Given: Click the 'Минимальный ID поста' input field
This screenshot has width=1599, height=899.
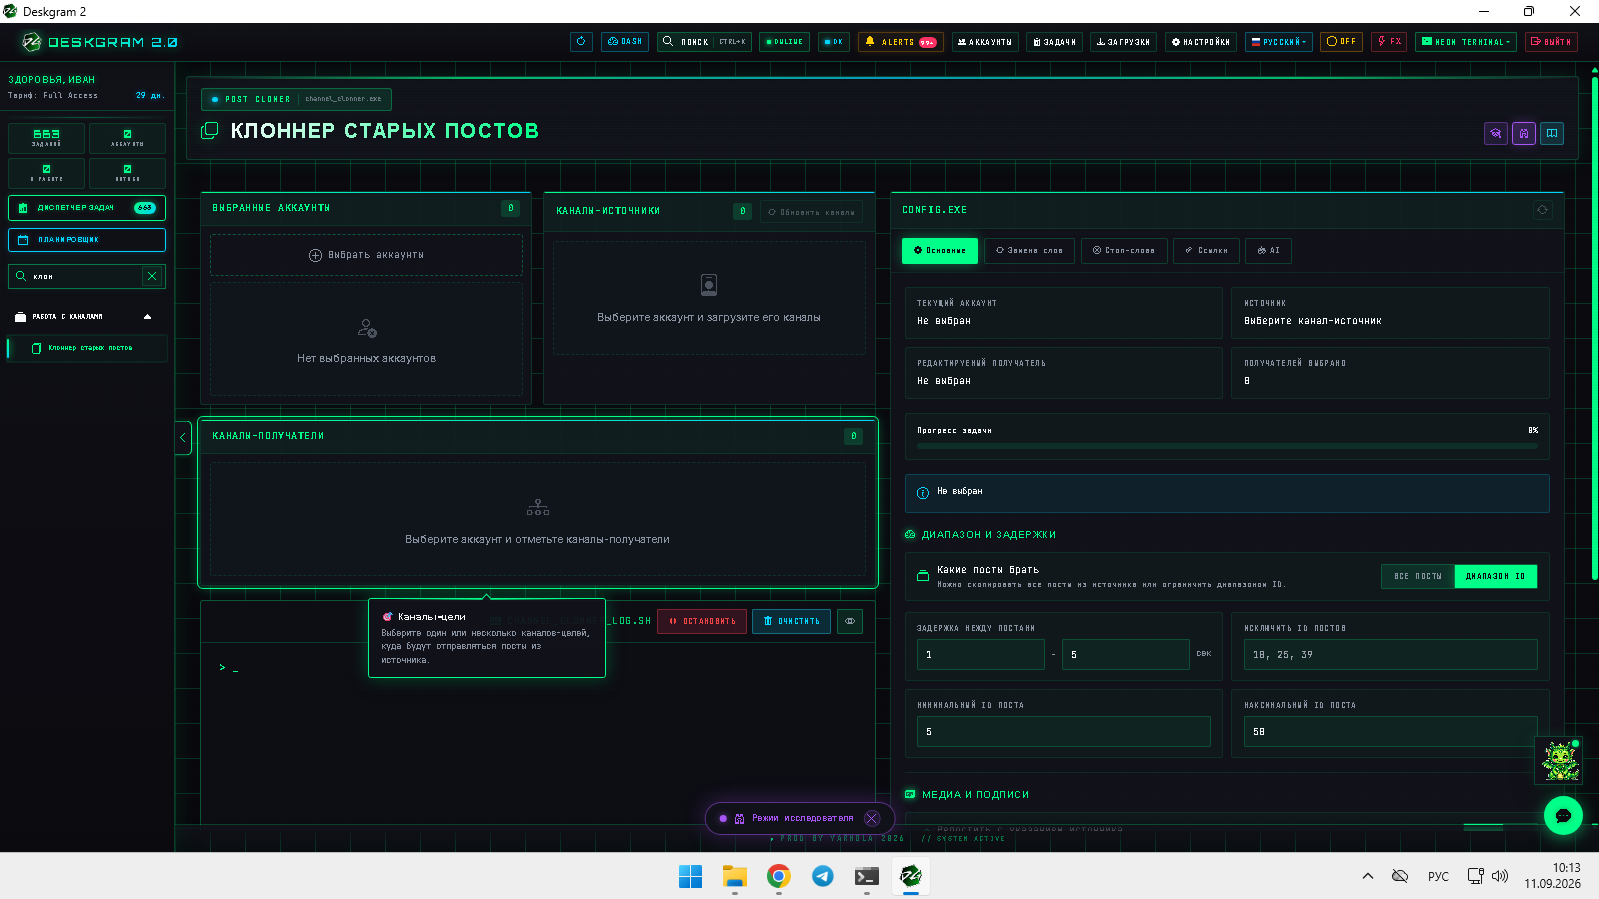Looking at the screenshot, I should coord(1063,731).
